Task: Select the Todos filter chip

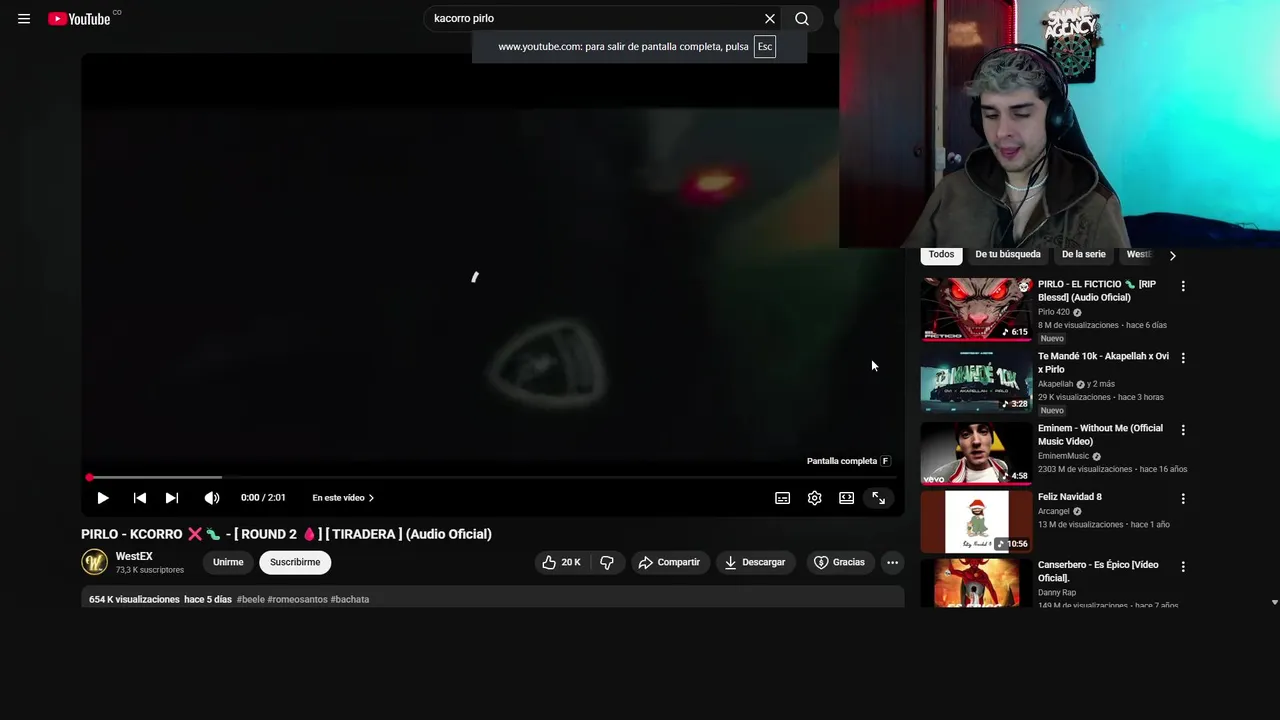Action: (x=941, y=255)
